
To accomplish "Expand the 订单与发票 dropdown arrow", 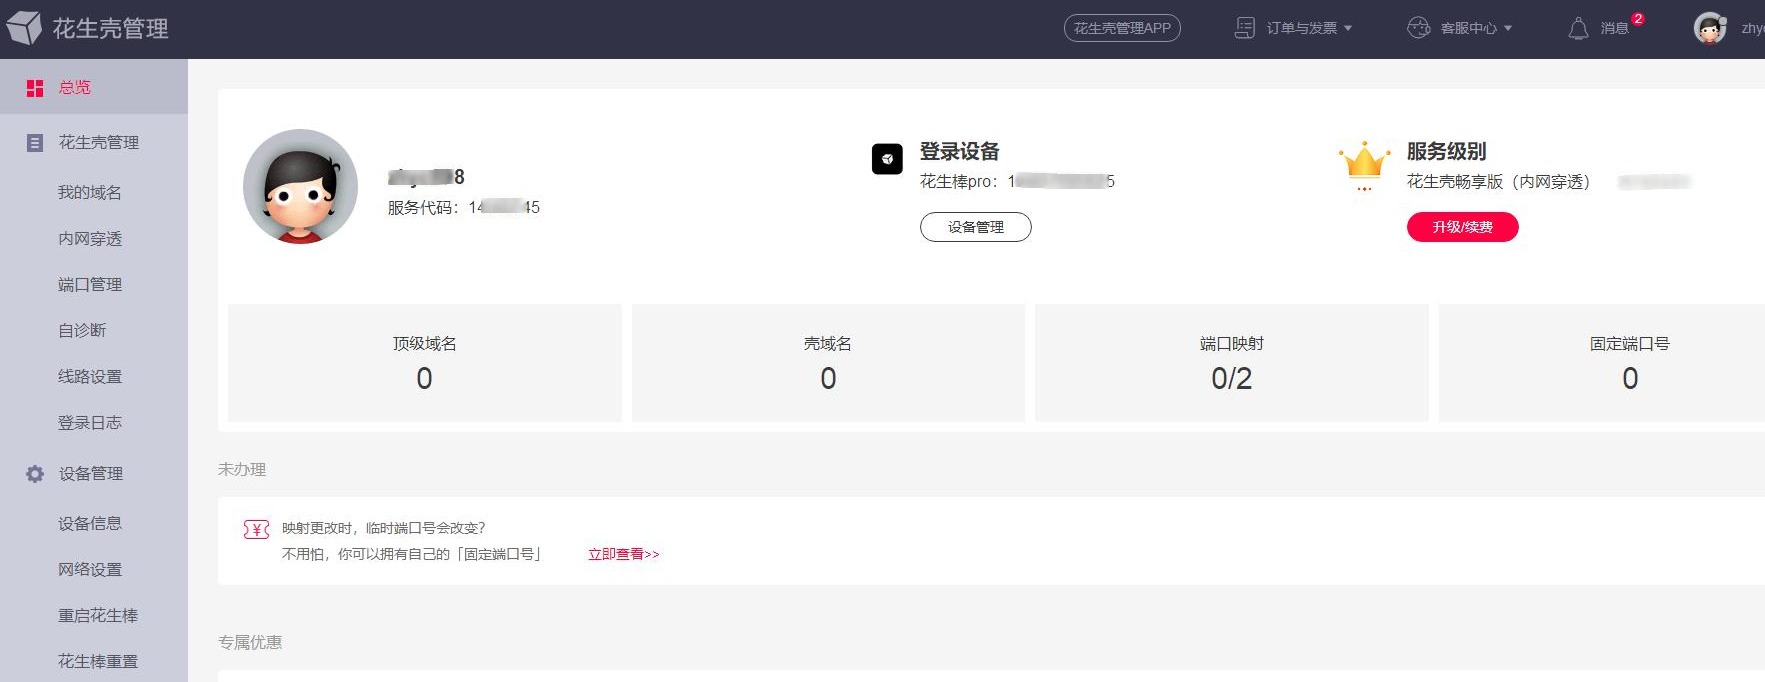I will (1348, 28).
